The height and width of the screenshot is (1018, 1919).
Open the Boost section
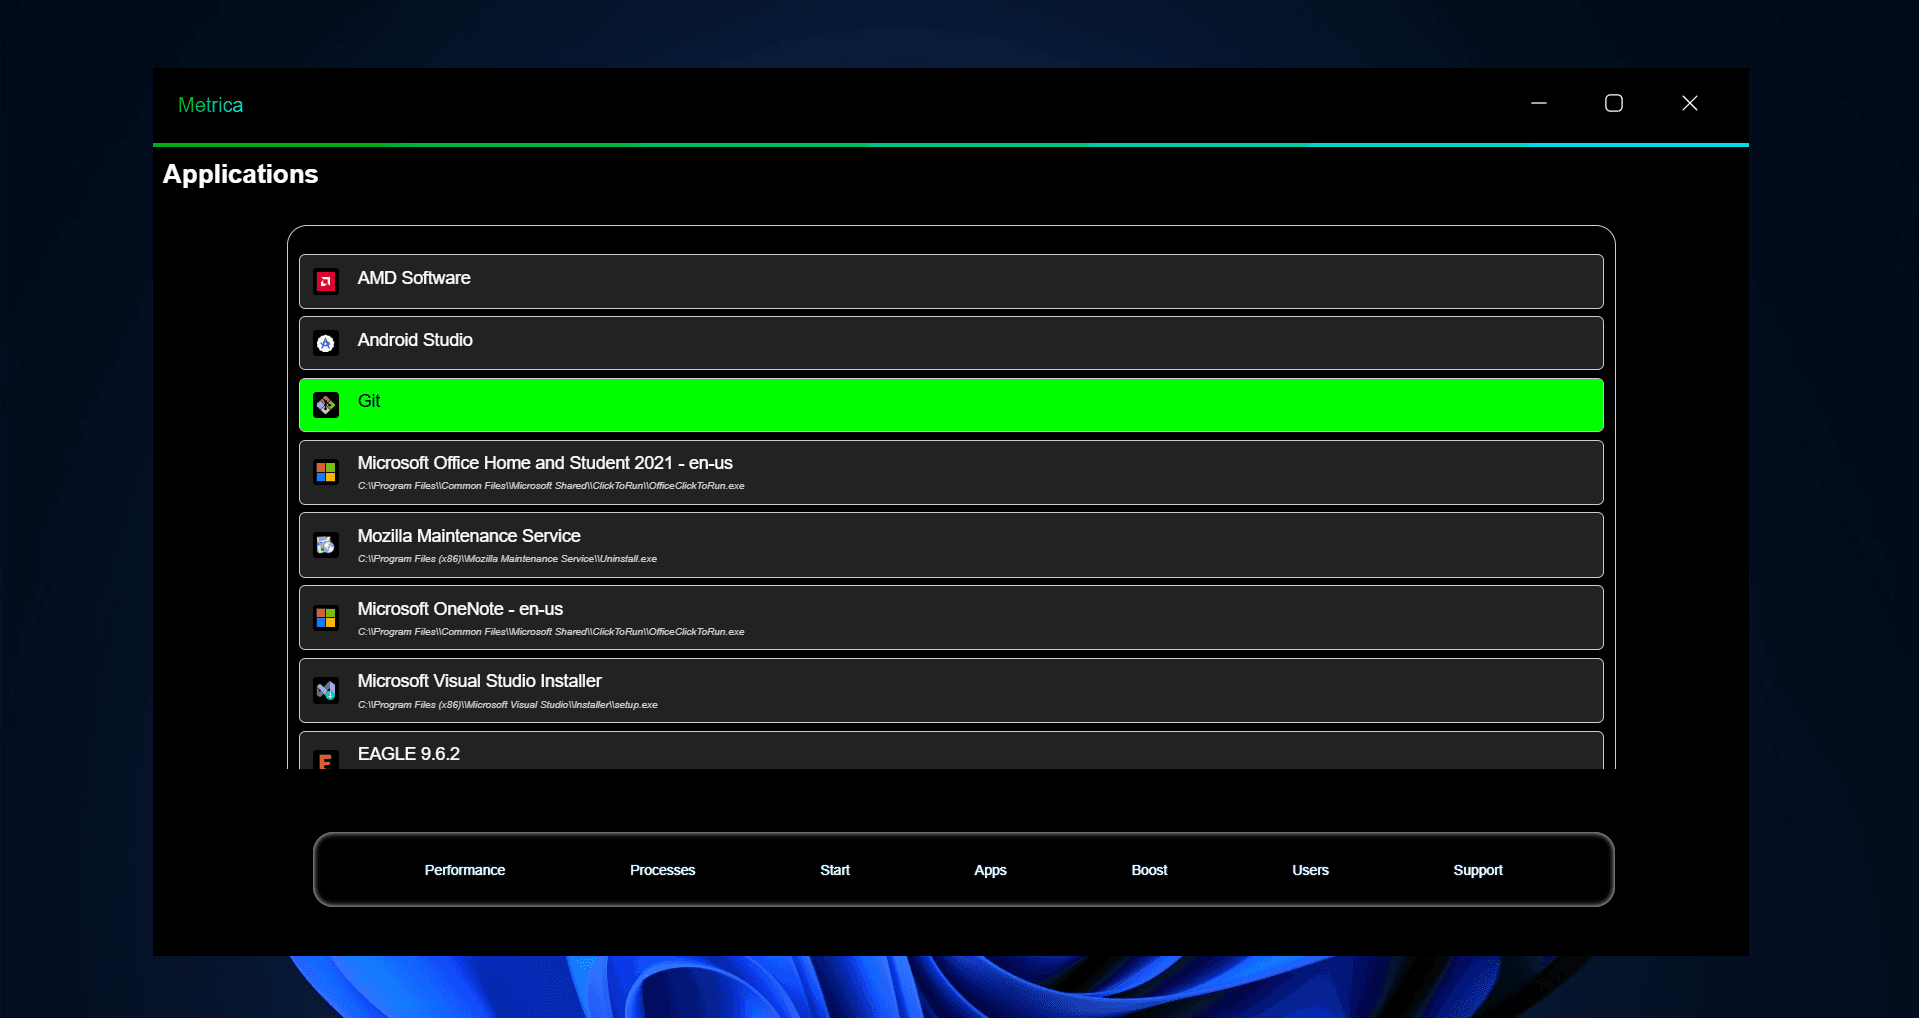1149,870
